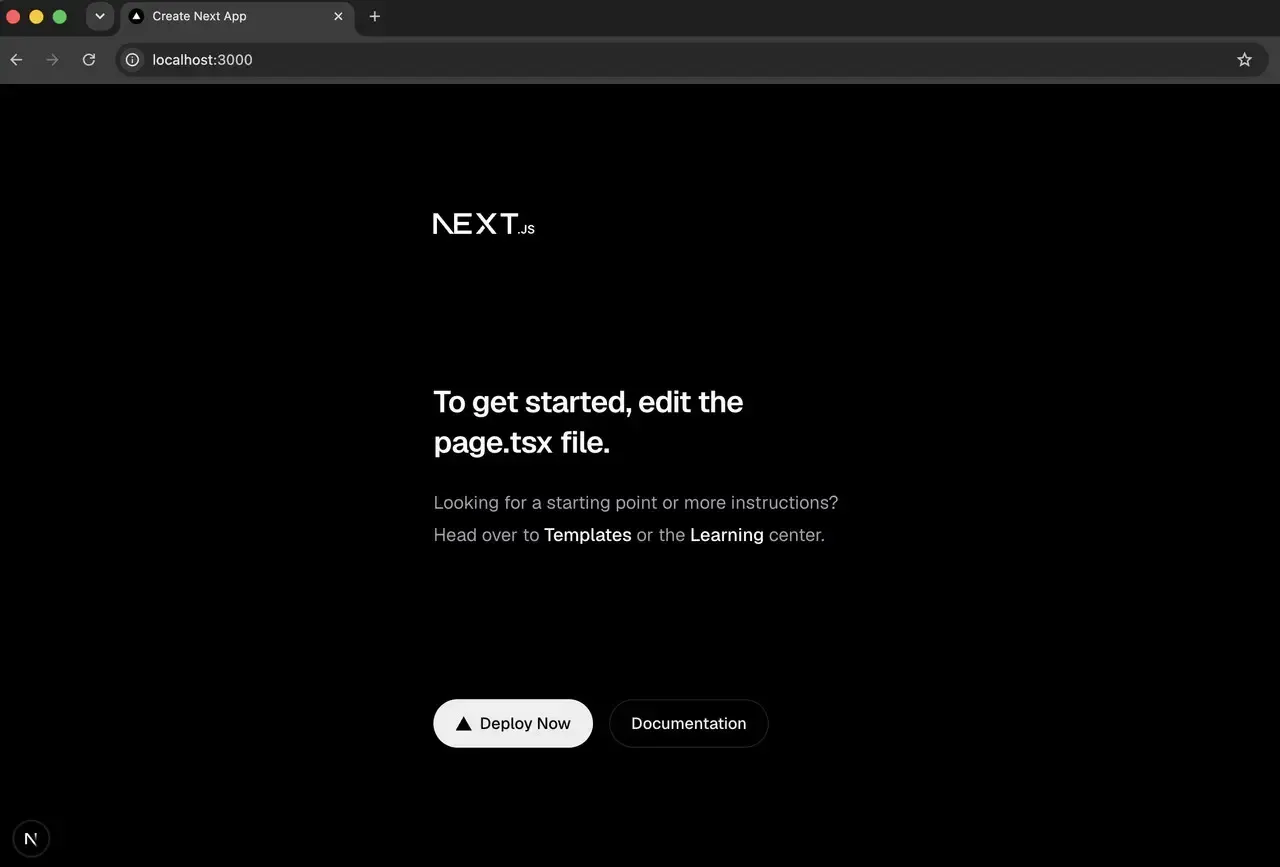Open the Documentation button
This screenshot has height=867, width=1280.
[689, 723]
